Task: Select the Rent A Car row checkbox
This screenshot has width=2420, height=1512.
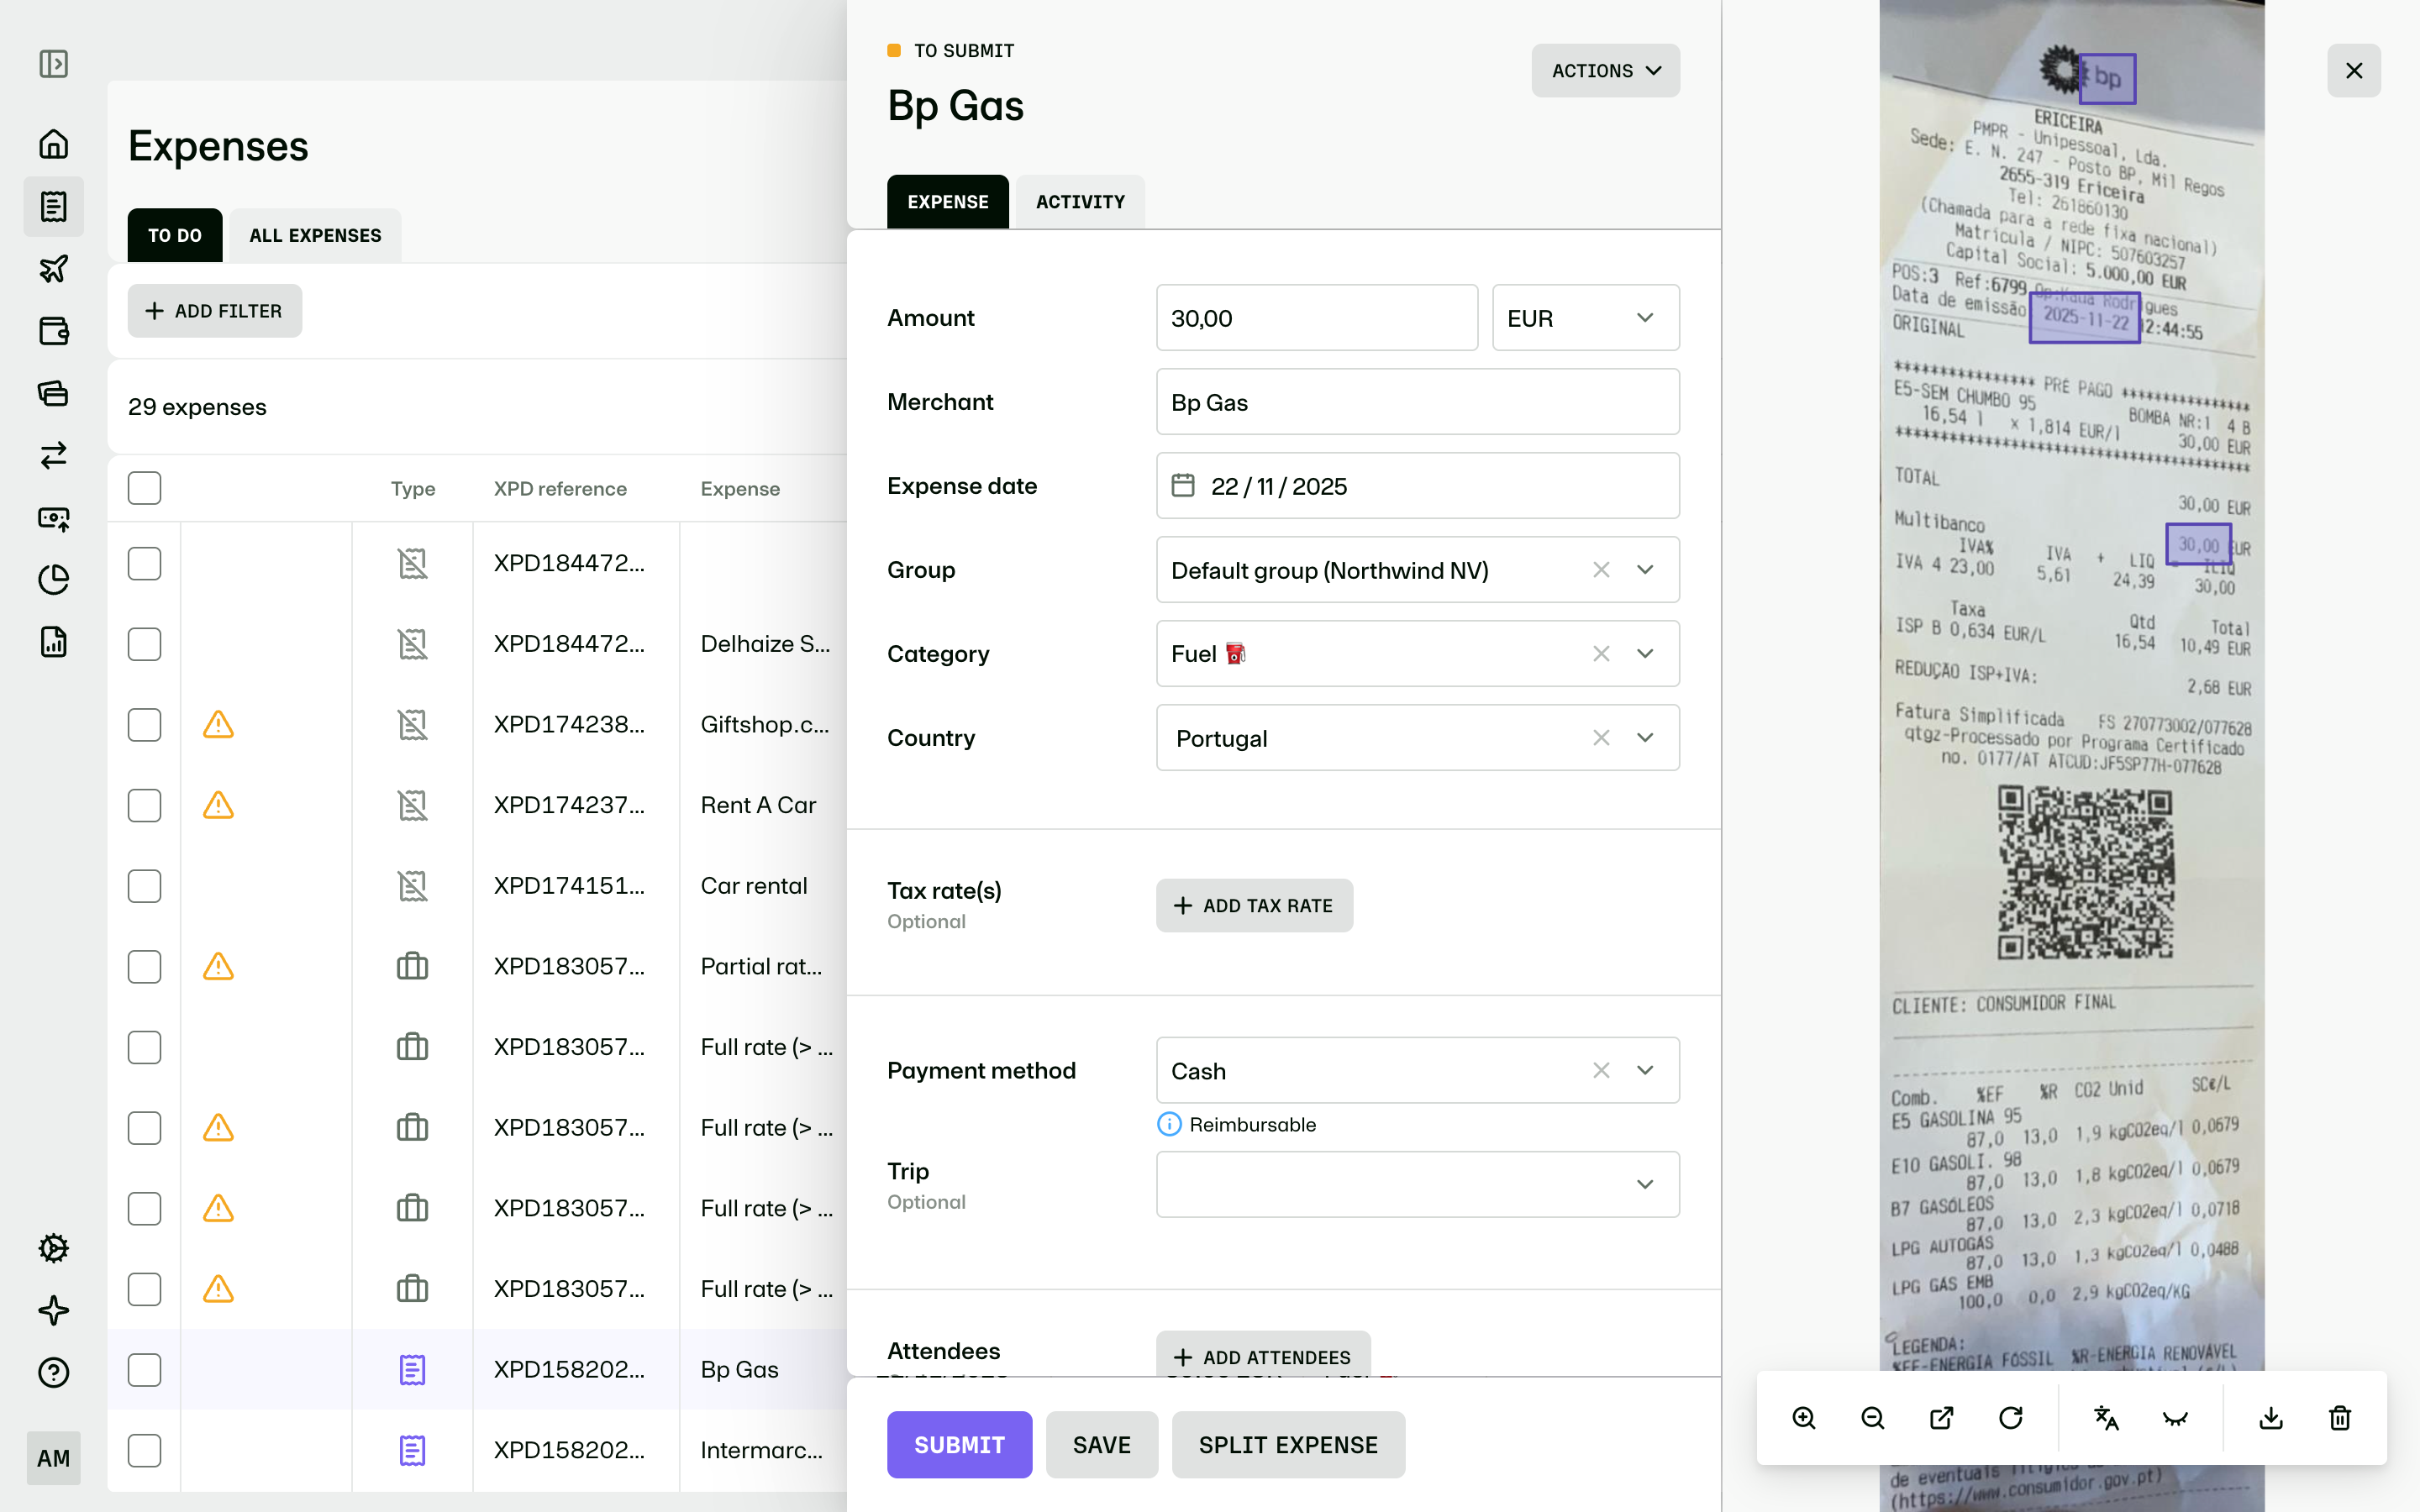Action: point(144,805)
